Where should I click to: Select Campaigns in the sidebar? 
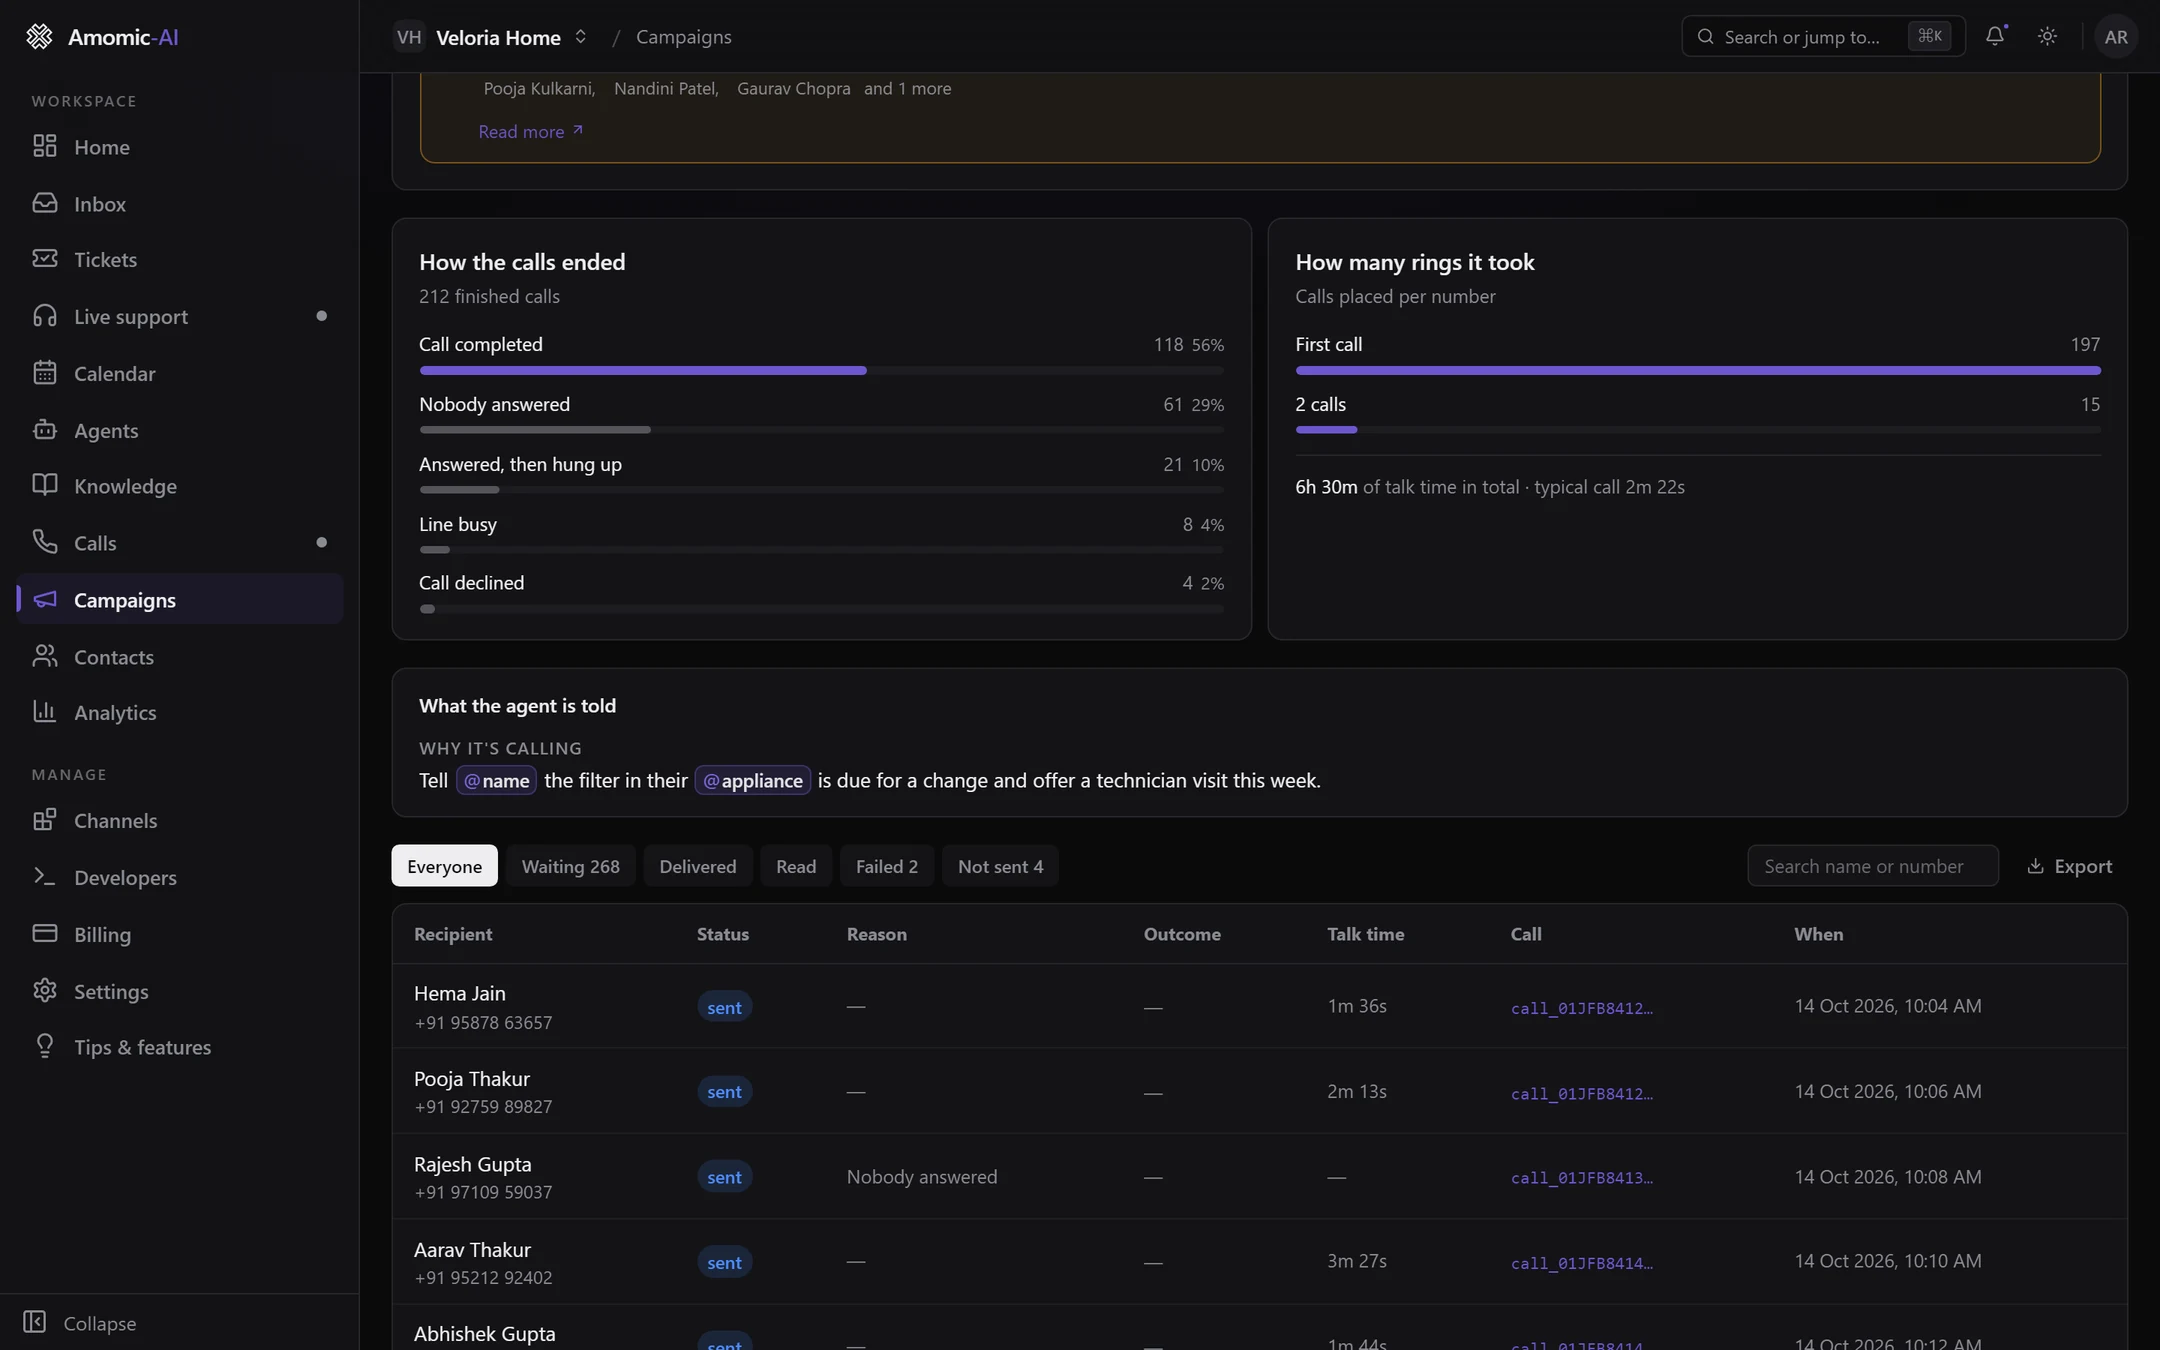(x=180, y=600)
